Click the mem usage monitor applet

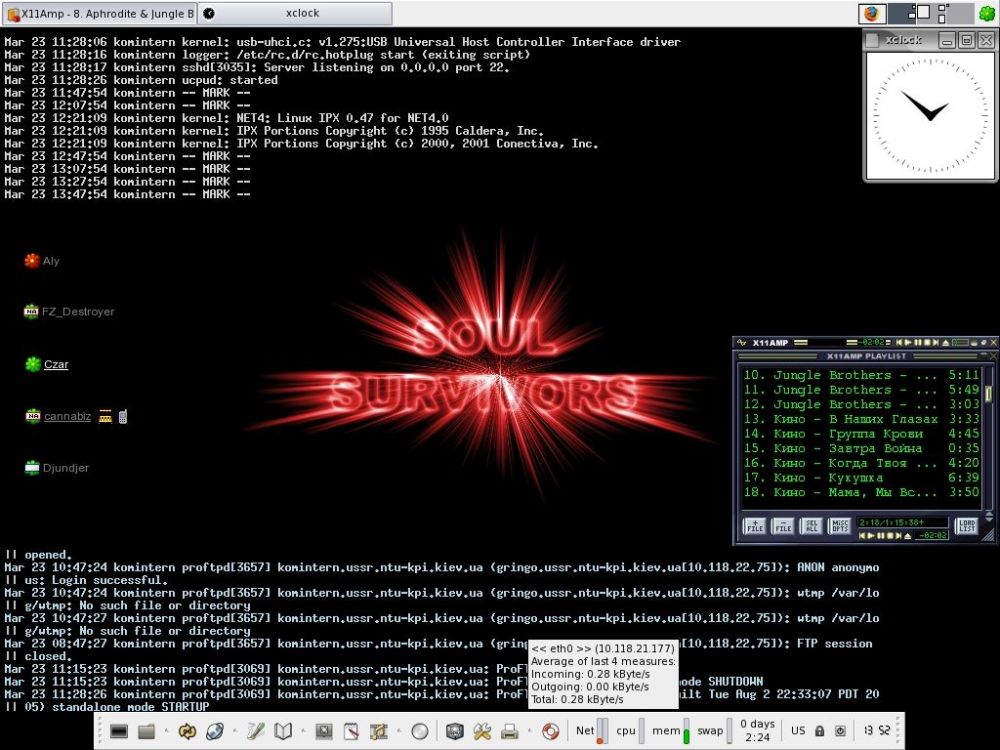[671, 731]
